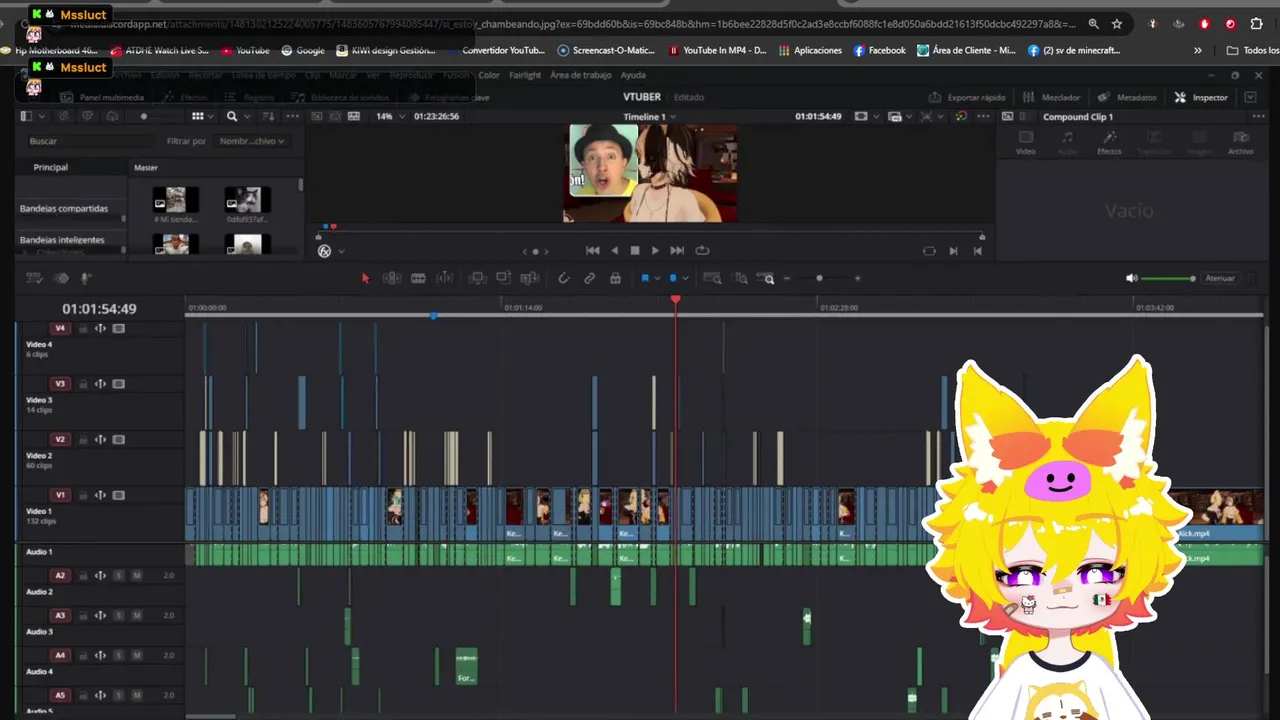1280x720 pixels.
Task: Mute the Audio 3 track
Action: [137, 616]
